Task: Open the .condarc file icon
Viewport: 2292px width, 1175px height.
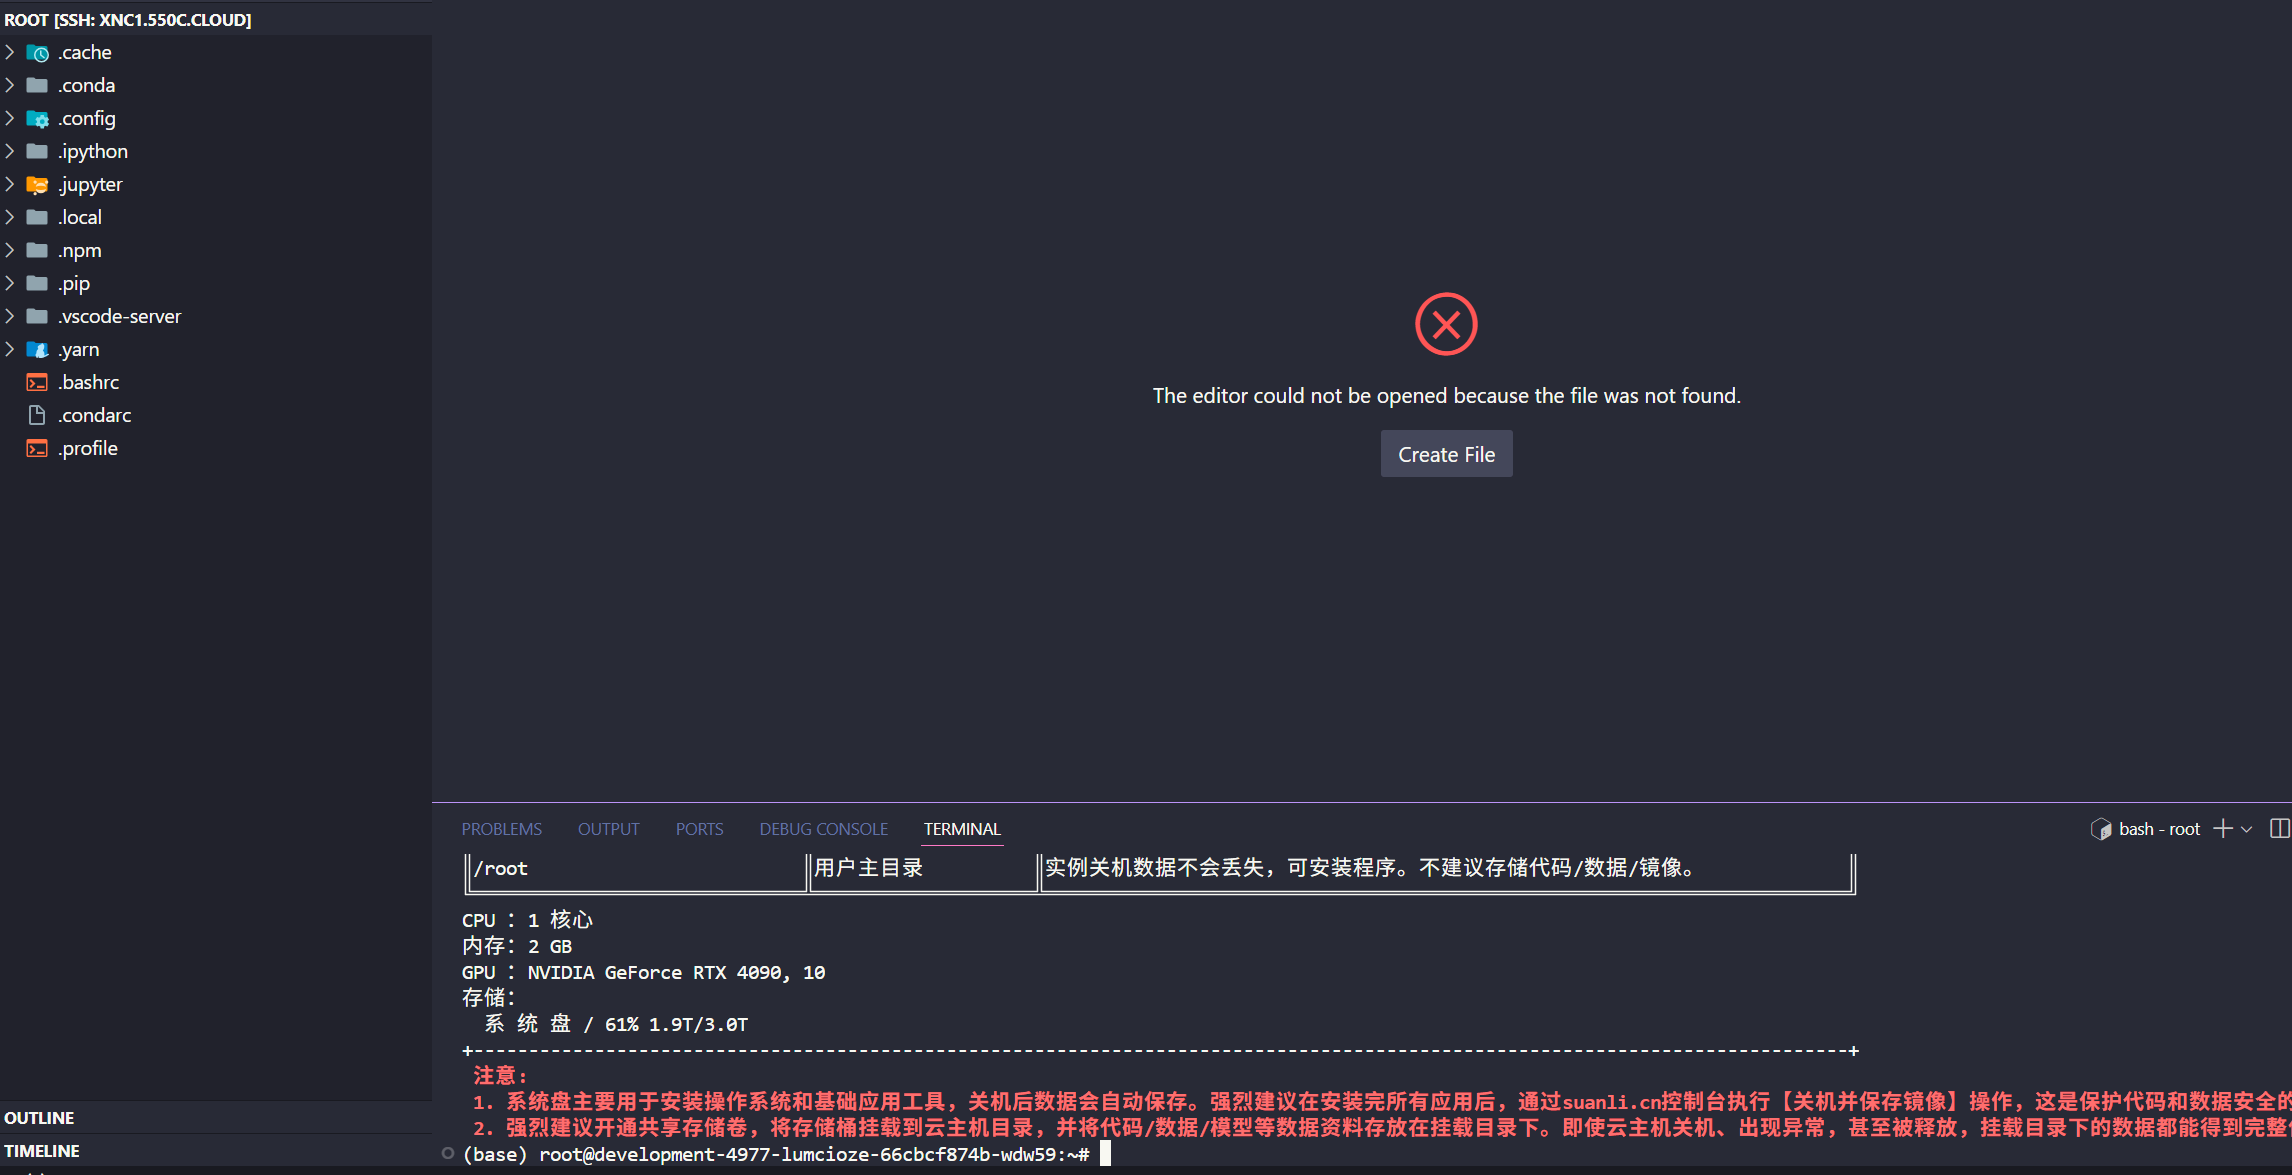Action: tap(37, 415)
